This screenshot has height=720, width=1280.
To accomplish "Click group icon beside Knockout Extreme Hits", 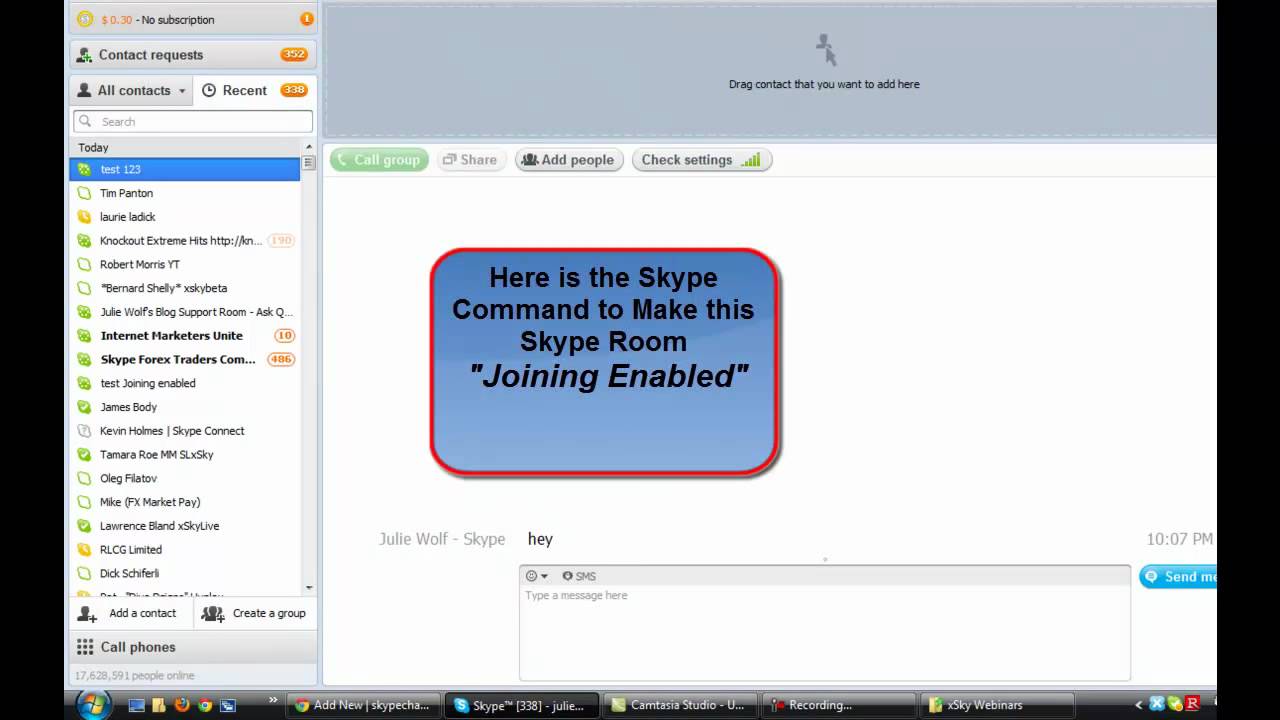I will 84,241.
